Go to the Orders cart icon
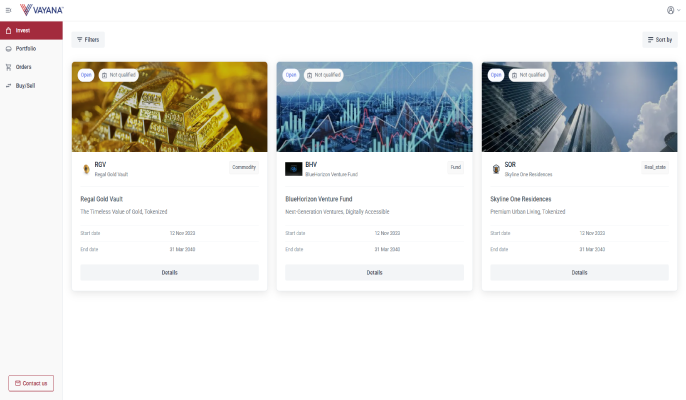Viewport: 686px width, 400px height. pos(8,67)
